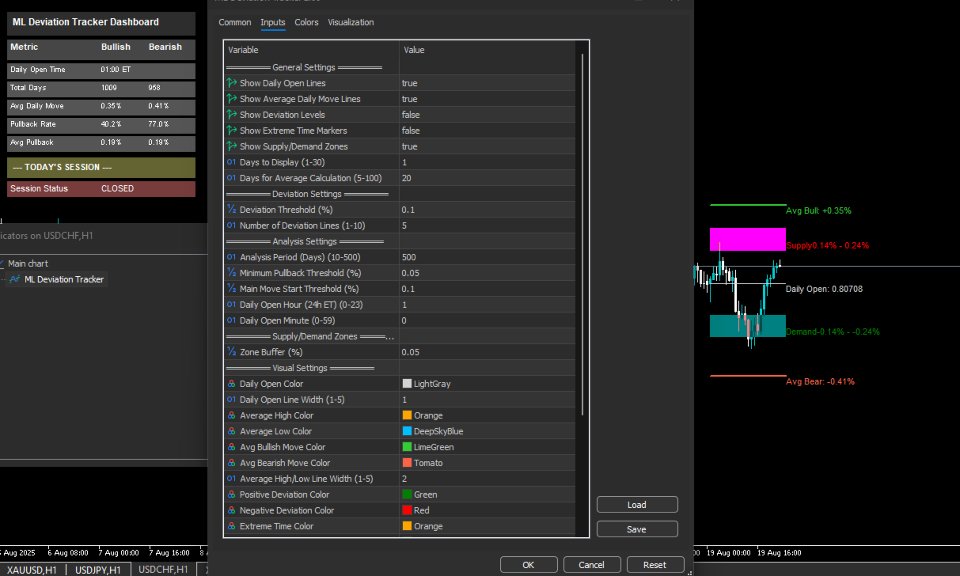Click the Average Low Color palette icon

tap(231, 431)
